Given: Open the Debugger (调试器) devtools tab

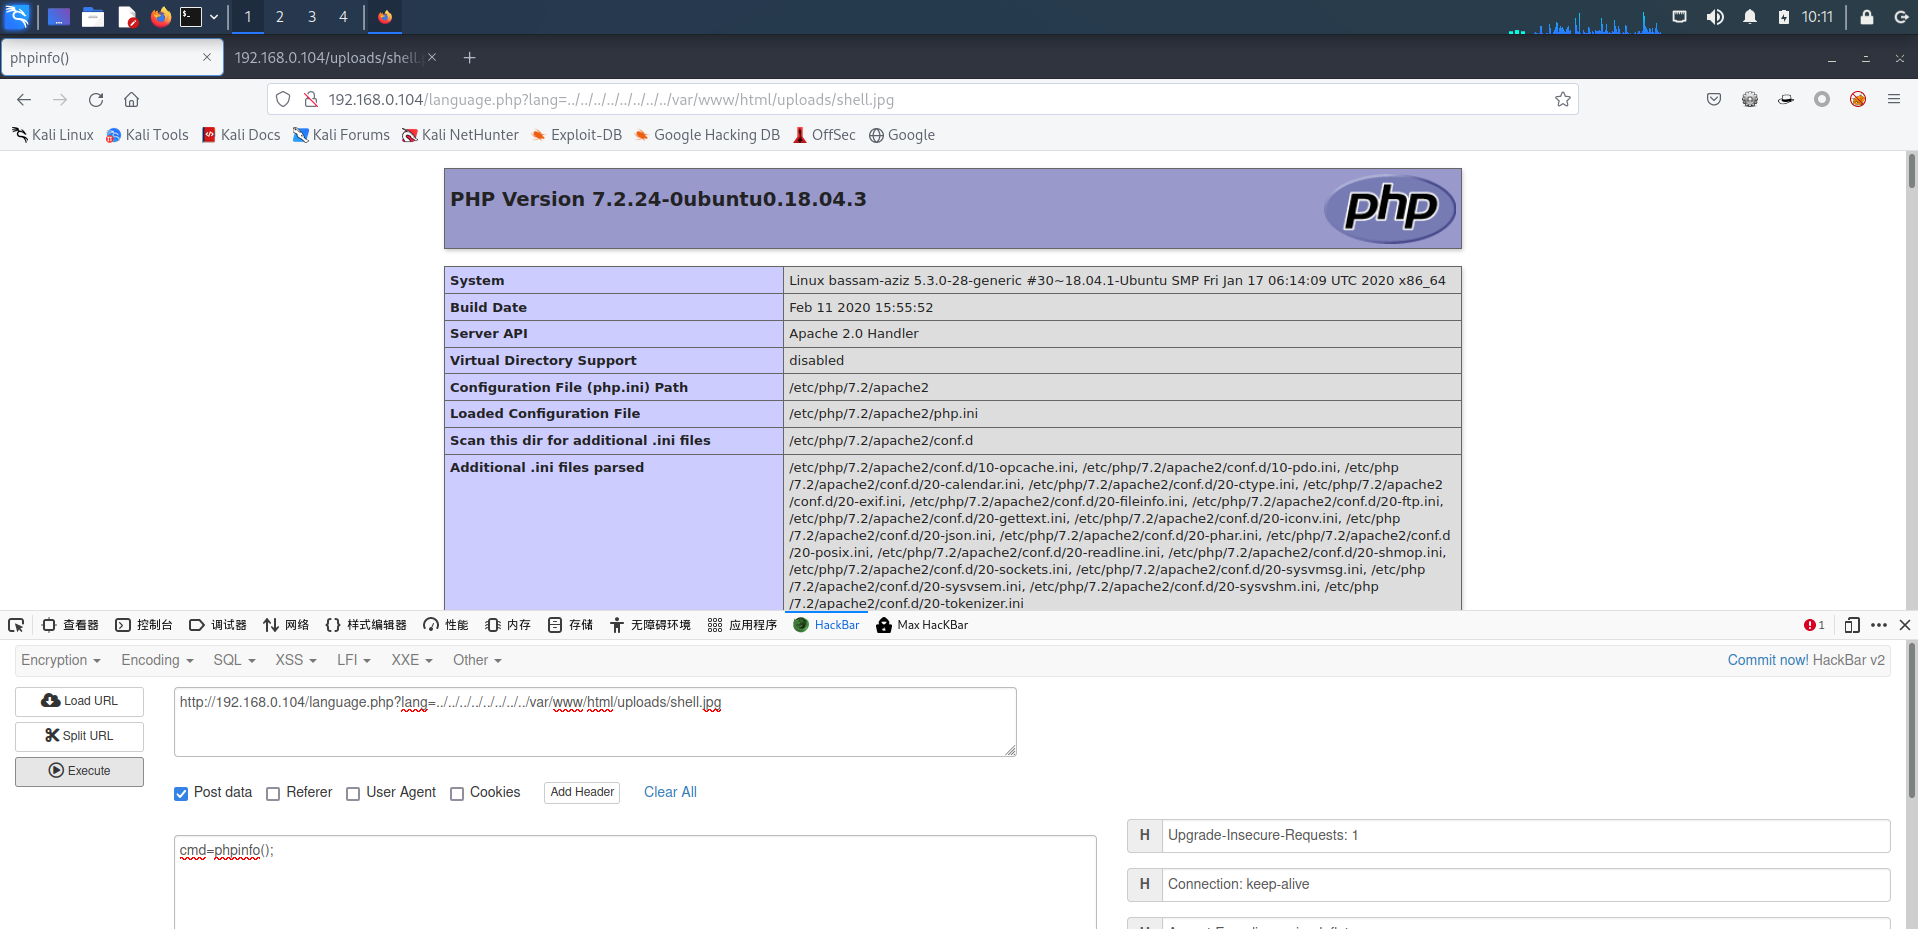Looking at the screenshot, I should (x=217, y=625).
